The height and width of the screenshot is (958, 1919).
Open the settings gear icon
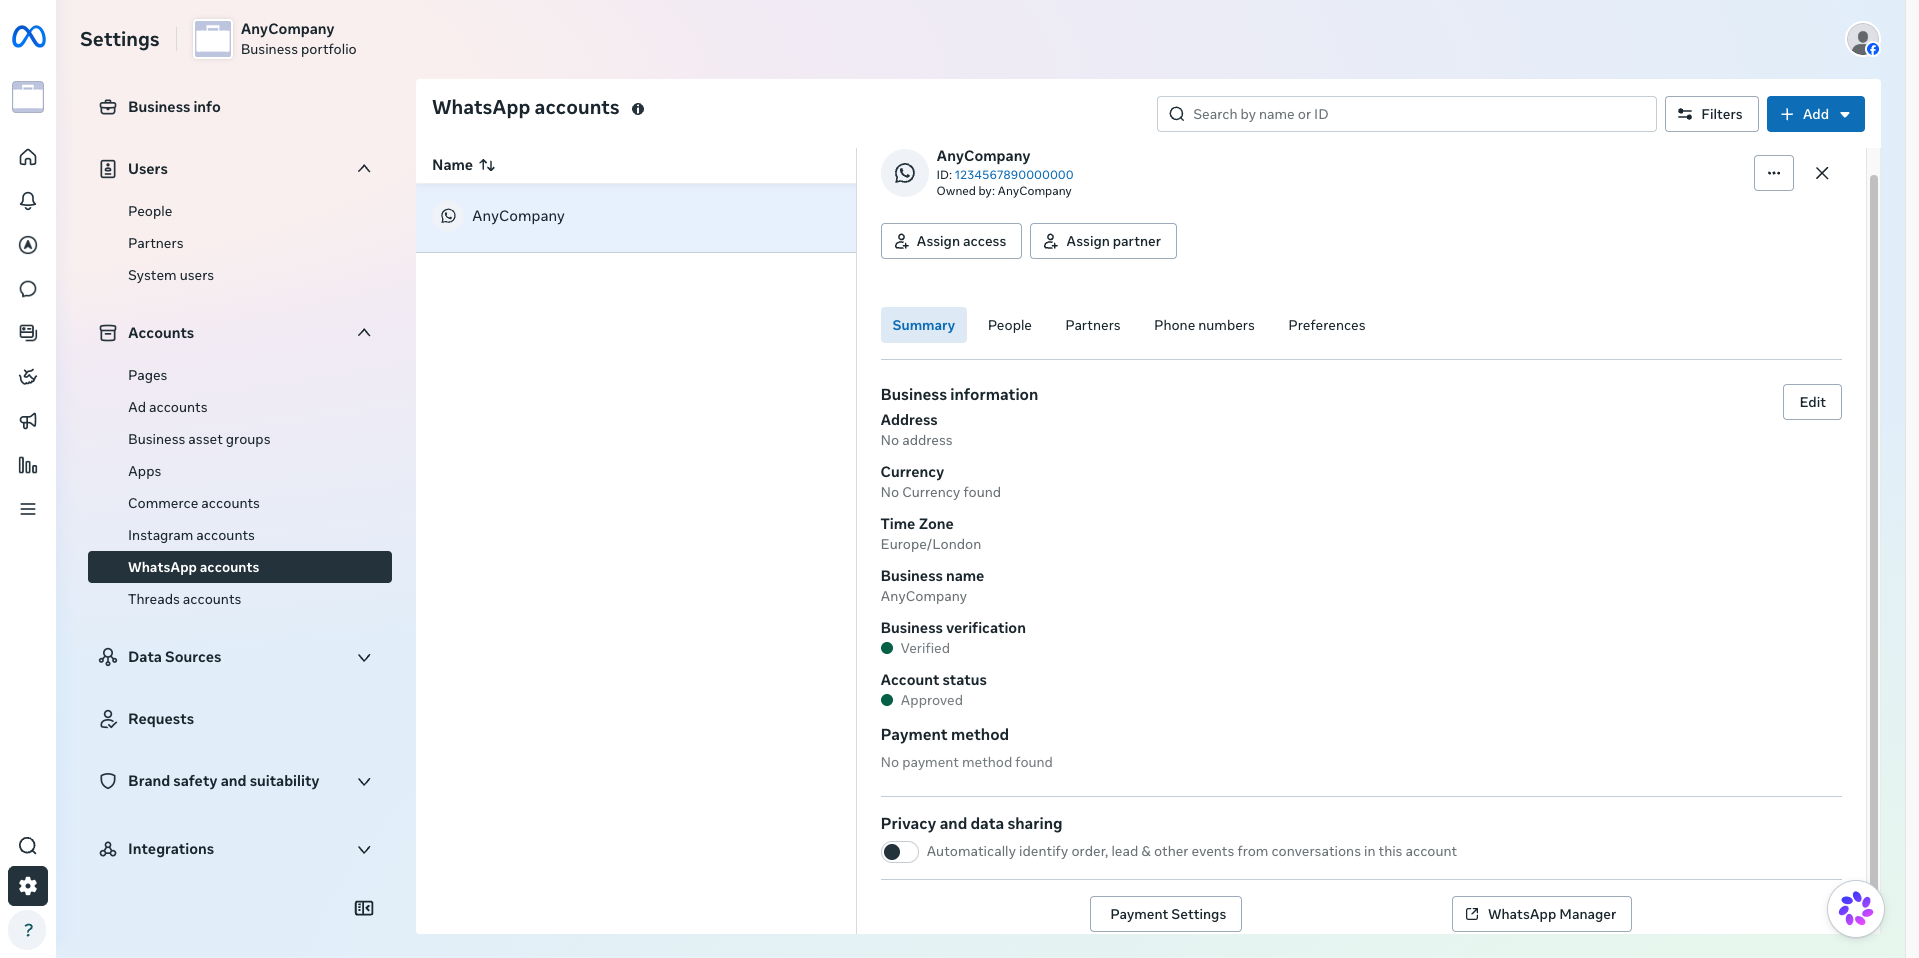(28, 886)
